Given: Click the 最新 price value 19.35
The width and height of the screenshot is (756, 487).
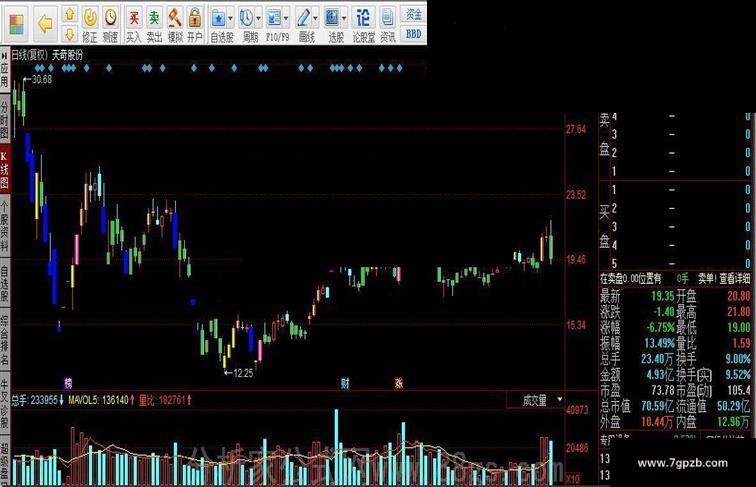Looking at the screenshot, I should pyautogui.click(x=663, y=296).
